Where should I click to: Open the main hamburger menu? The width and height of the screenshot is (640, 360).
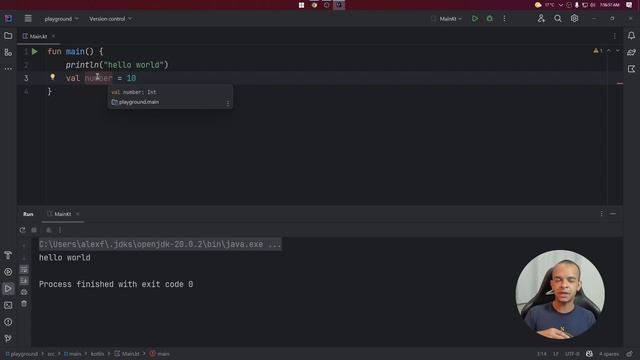click(28, 19)
